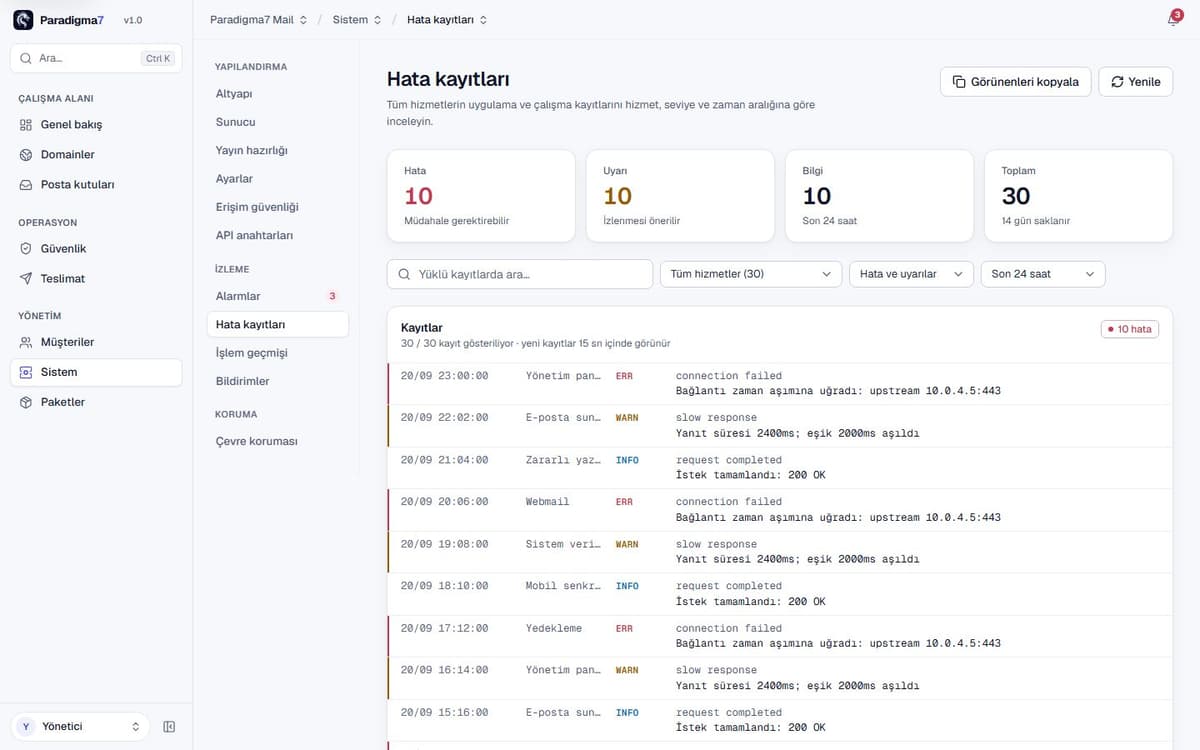This screenshot has width=1200, height=750.
Task: Click the magnifier icon in log search
Action: (x=405, y=274)
